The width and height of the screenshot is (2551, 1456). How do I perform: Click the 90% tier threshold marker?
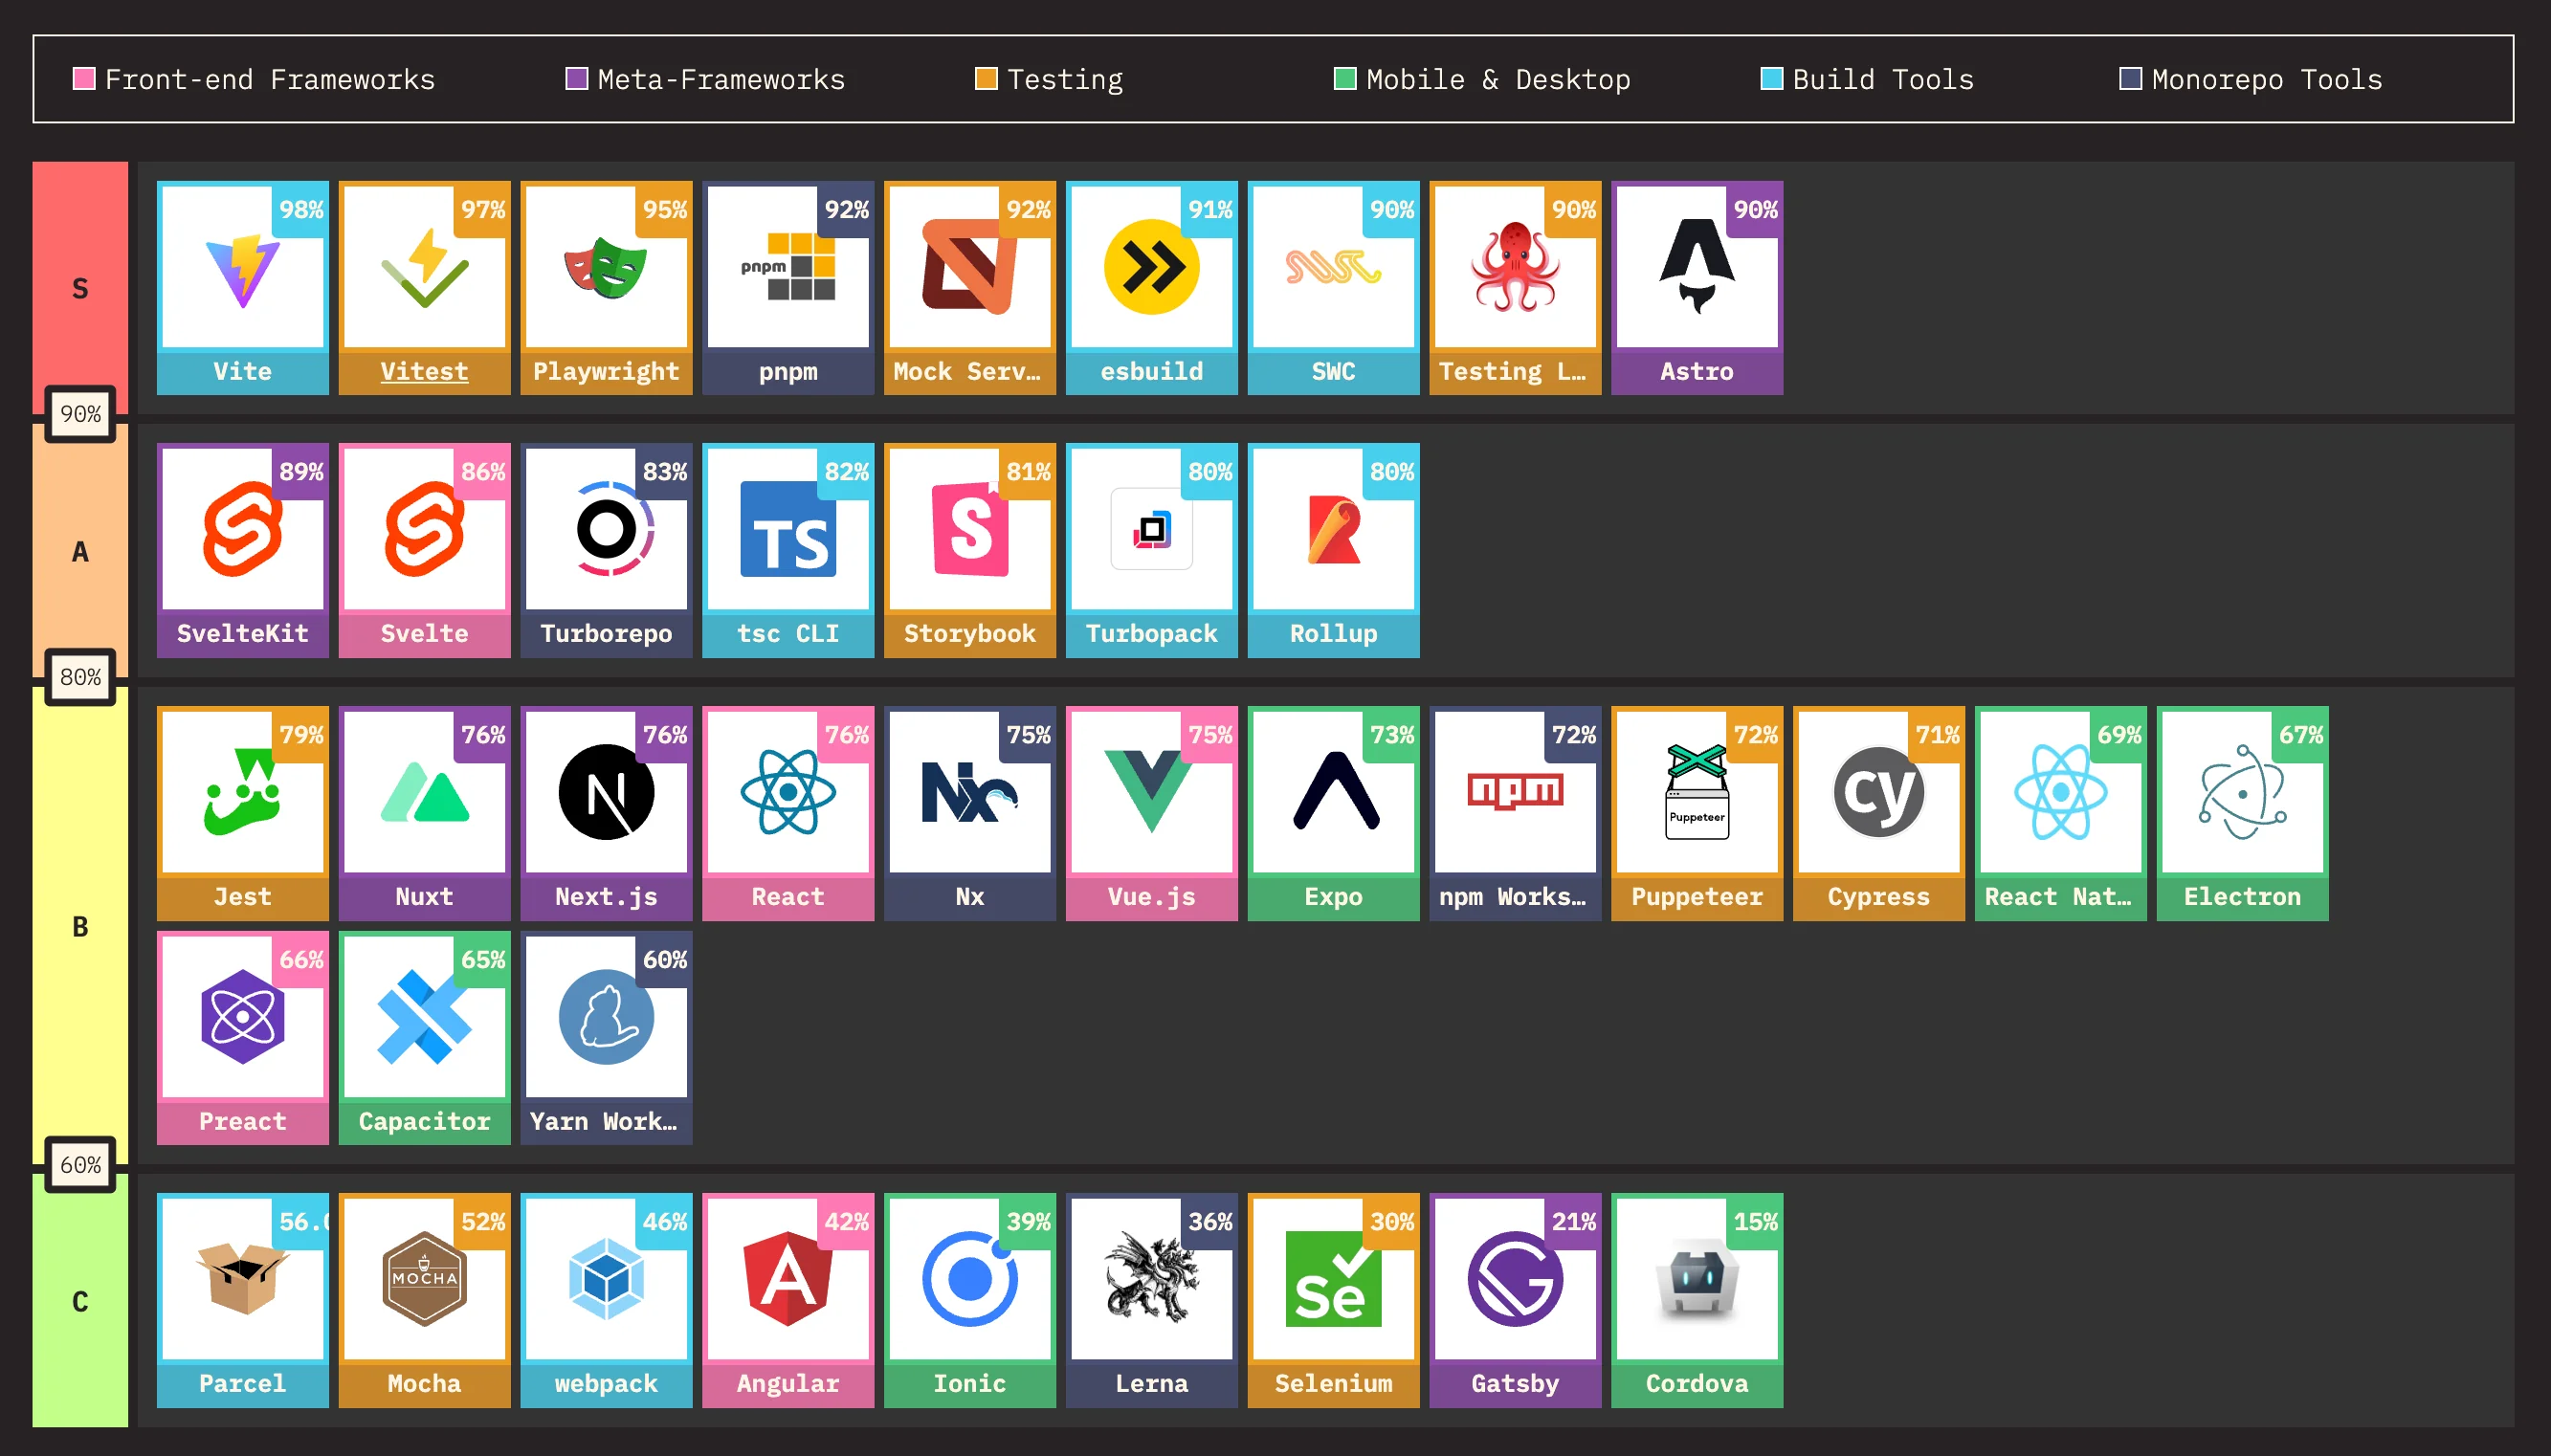(80, 414)
